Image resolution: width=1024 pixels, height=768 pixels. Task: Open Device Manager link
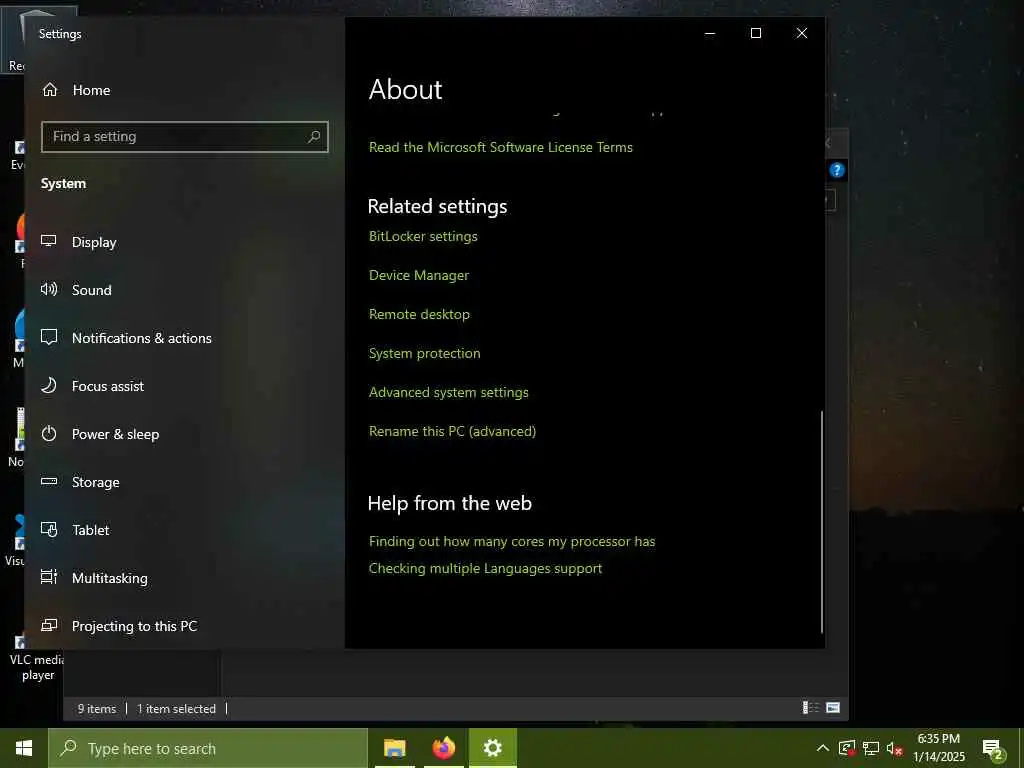pyautogui.click(x=419, y=276)
